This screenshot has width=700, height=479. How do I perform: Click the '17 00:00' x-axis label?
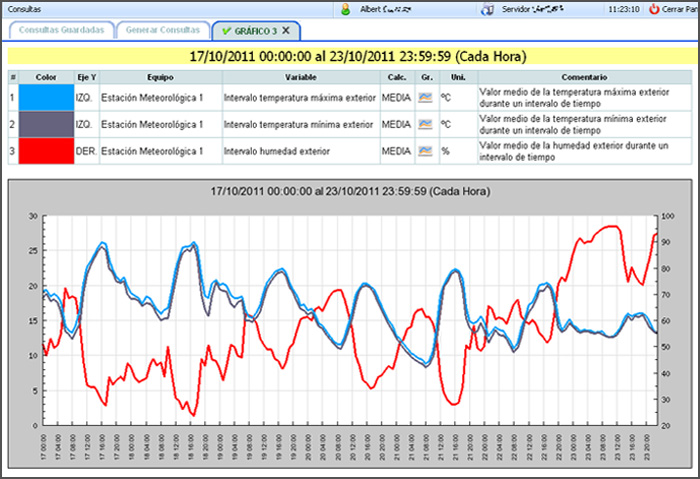43,447
